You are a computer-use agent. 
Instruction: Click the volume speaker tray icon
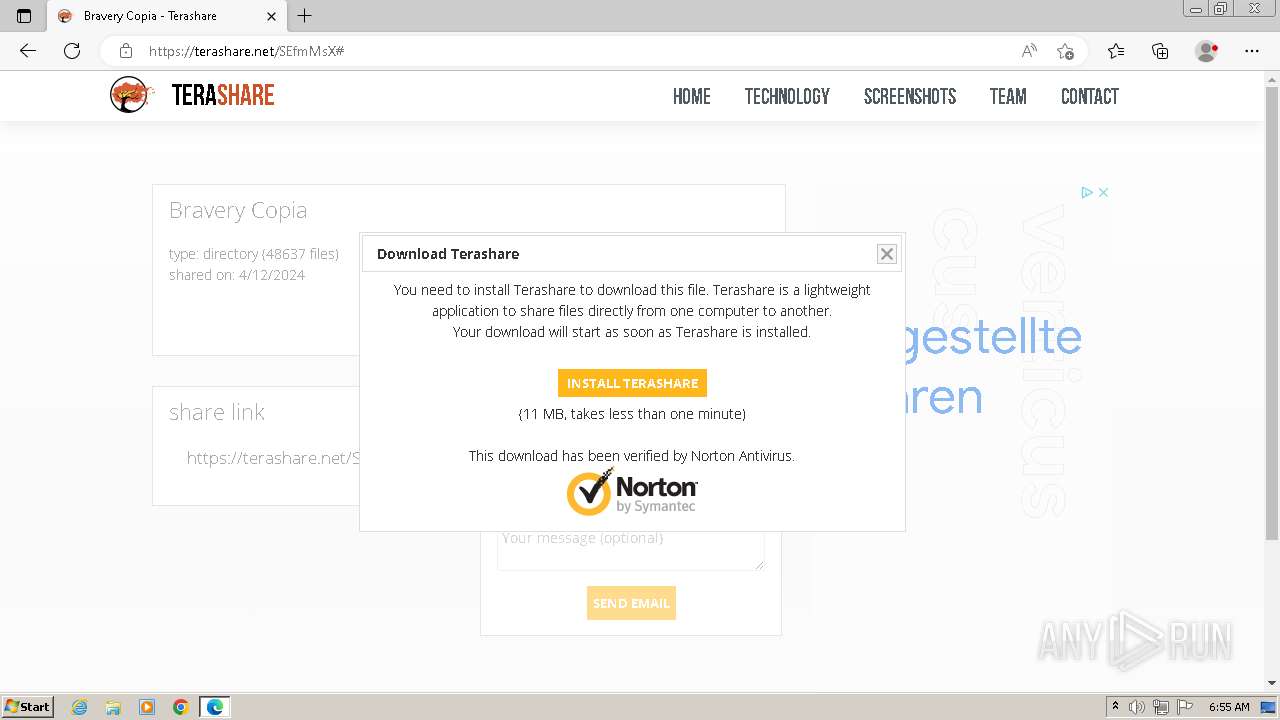click(x=1138, y=707)
